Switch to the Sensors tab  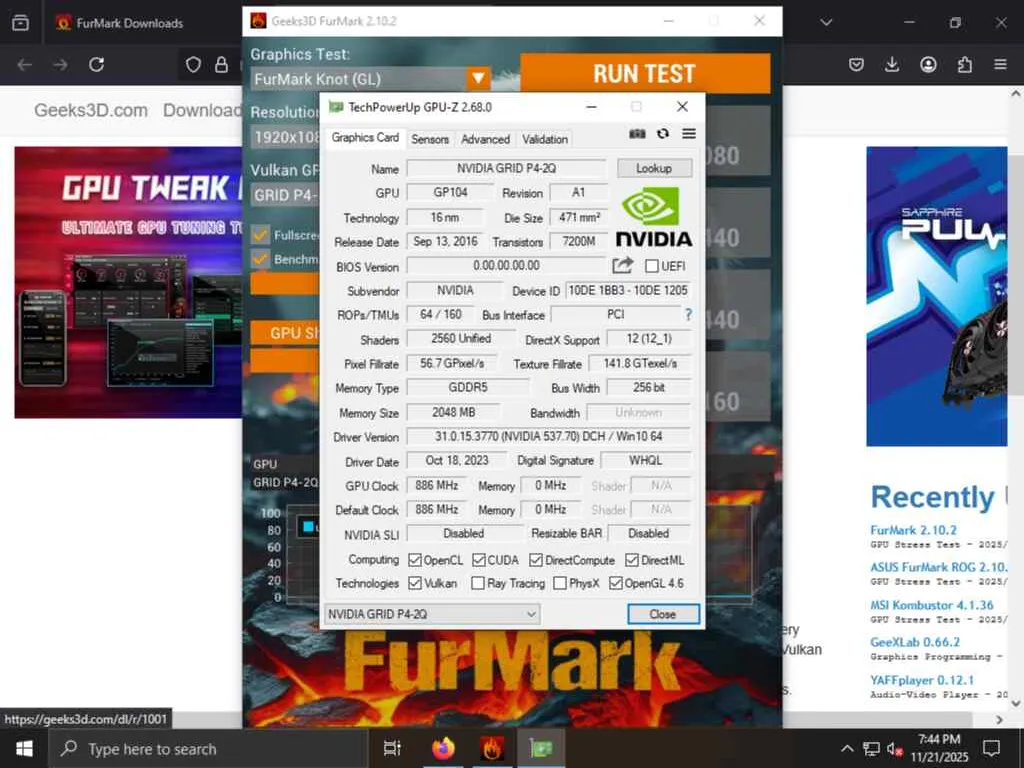pos(430,139)
